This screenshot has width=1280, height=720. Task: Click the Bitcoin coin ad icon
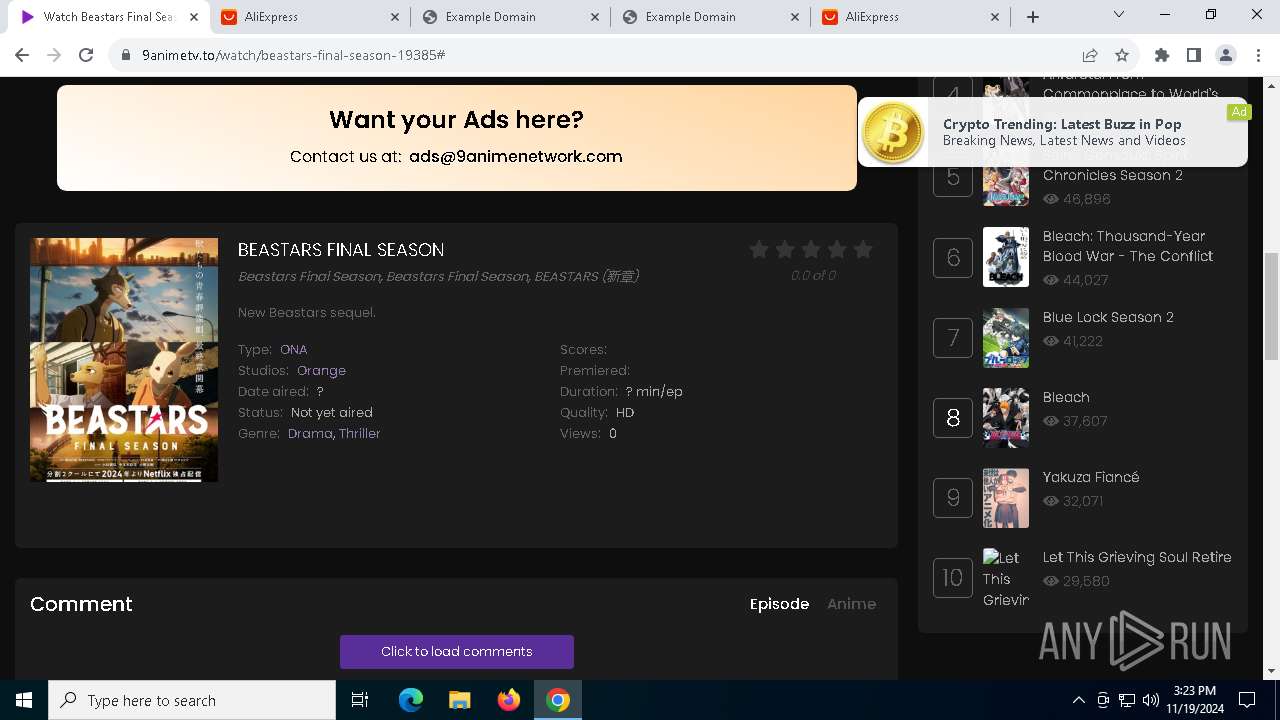pyautogui.click(x=892, y=133)
